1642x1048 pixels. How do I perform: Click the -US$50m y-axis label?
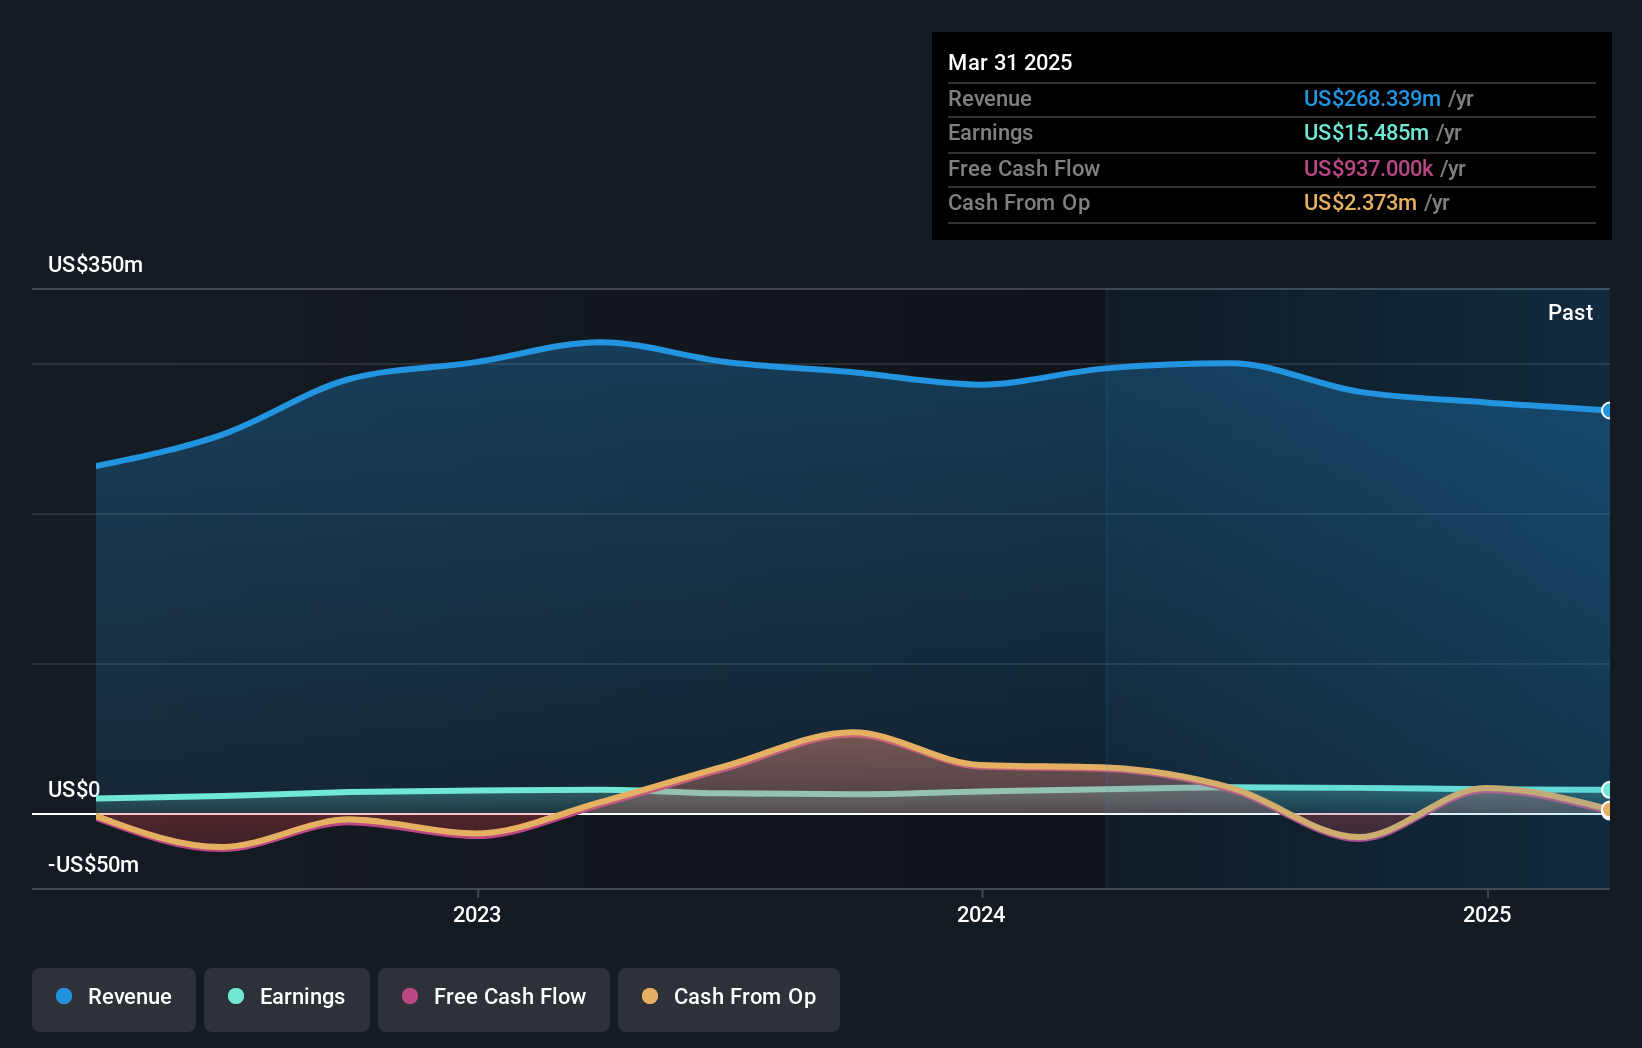[94, 865]
